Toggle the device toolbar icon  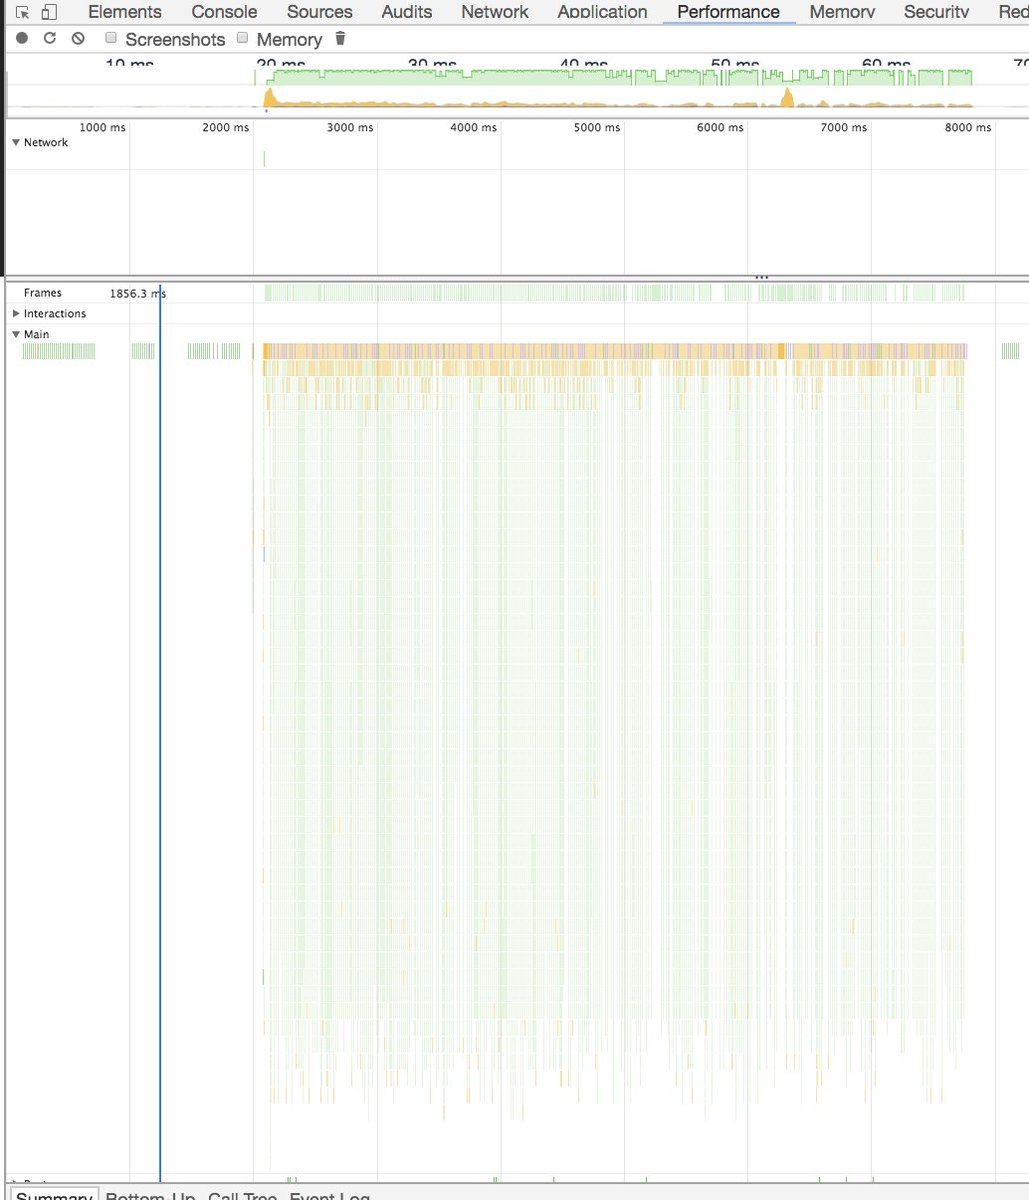pos(50,12)
